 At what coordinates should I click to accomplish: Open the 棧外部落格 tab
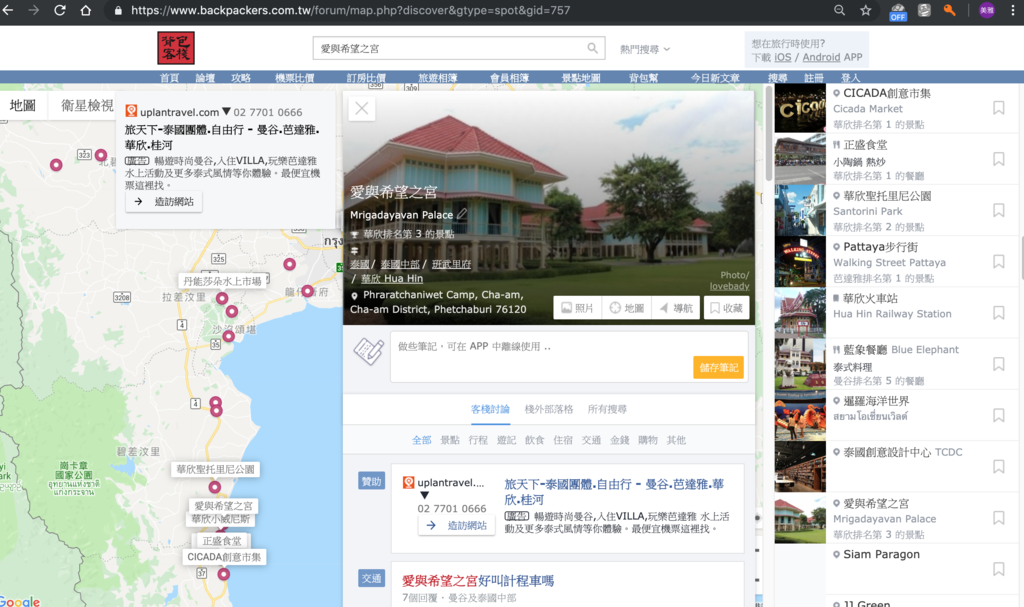[549, 409]
